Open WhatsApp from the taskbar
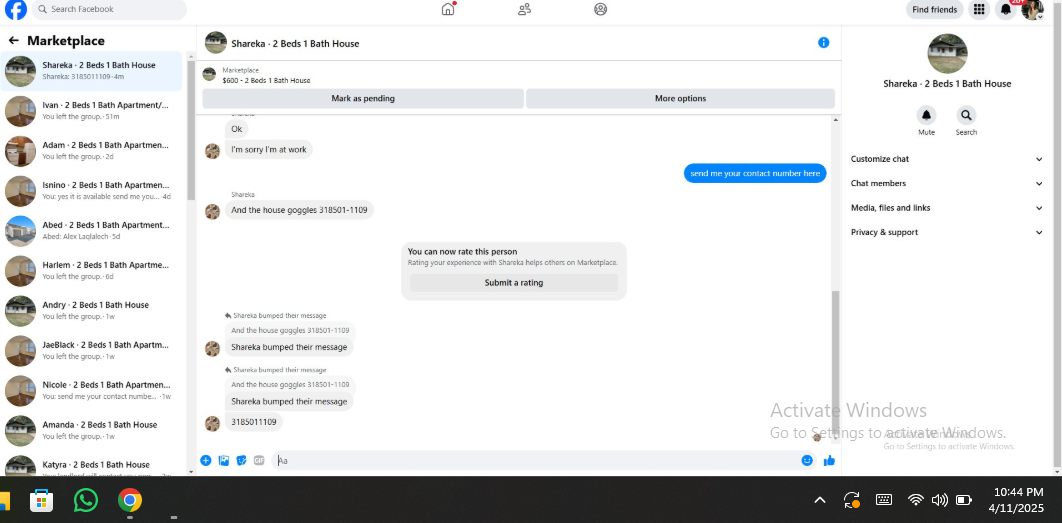The image size is (1062, 523). [x=86, y=501]
